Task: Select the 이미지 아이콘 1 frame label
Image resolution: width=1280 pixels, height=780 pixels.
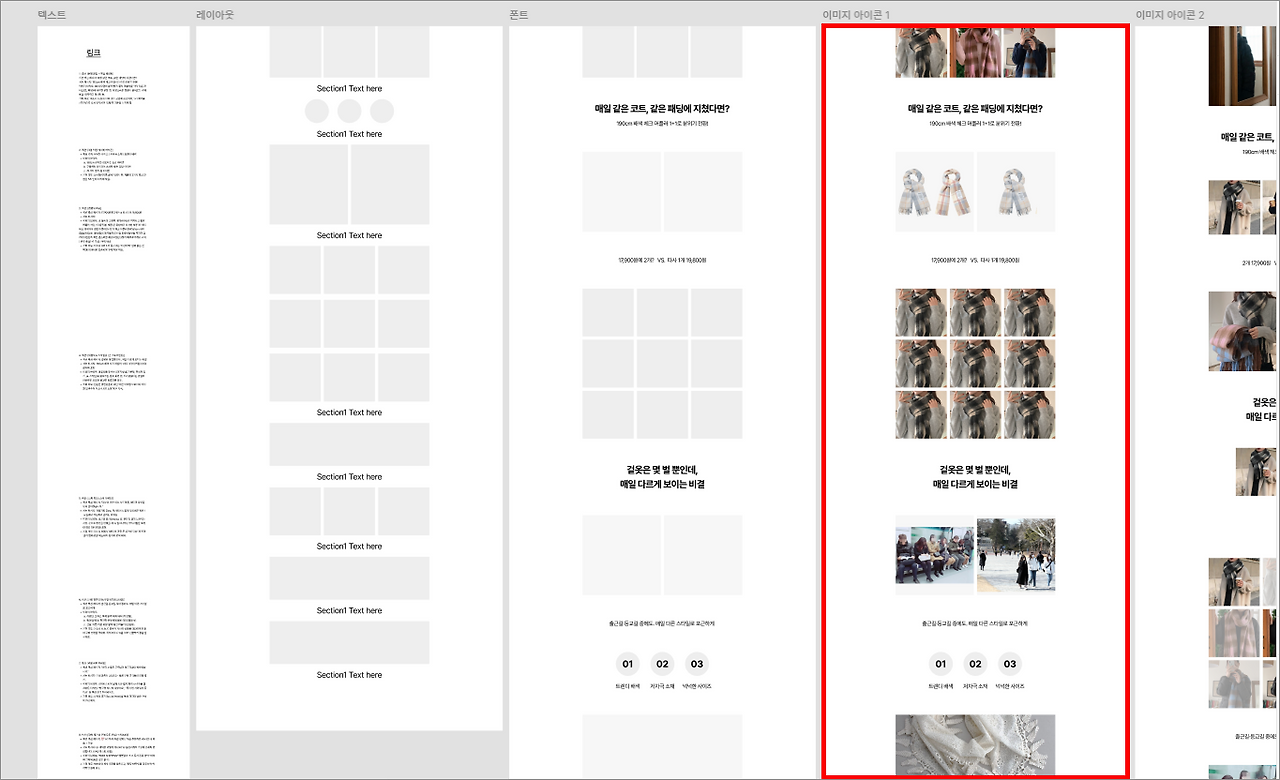Action: pyautogui.click(x=856, y=15)
